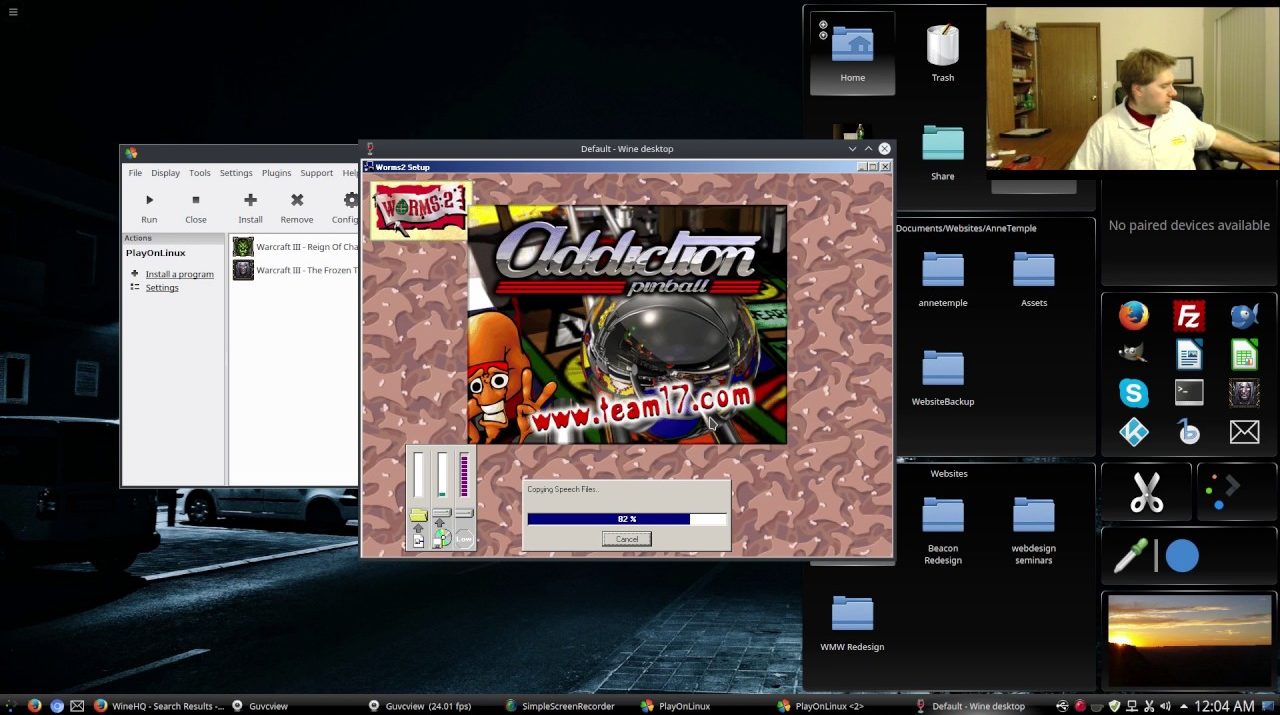Open LibreOffice Calc from the launcher grid
The image size is (1280, 715).
(x=1244, y=354)
